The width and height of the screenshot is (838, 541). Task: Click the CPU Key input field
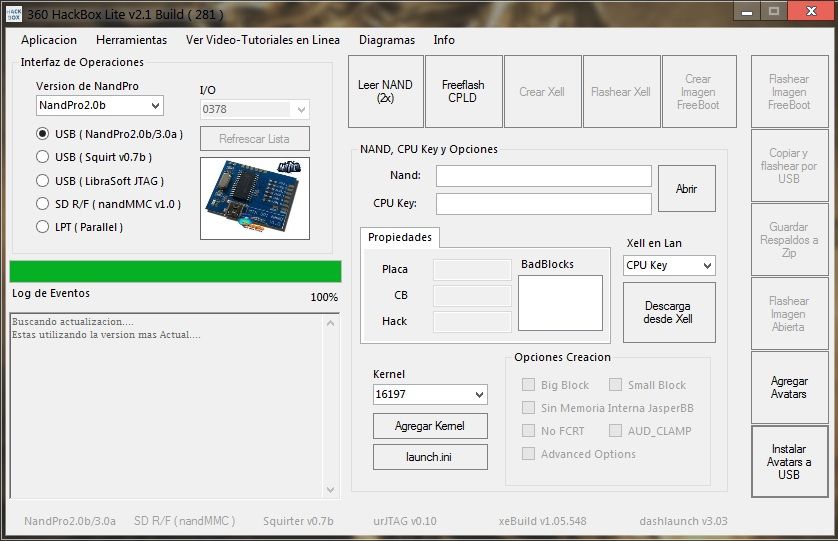[x=544, y=204]
